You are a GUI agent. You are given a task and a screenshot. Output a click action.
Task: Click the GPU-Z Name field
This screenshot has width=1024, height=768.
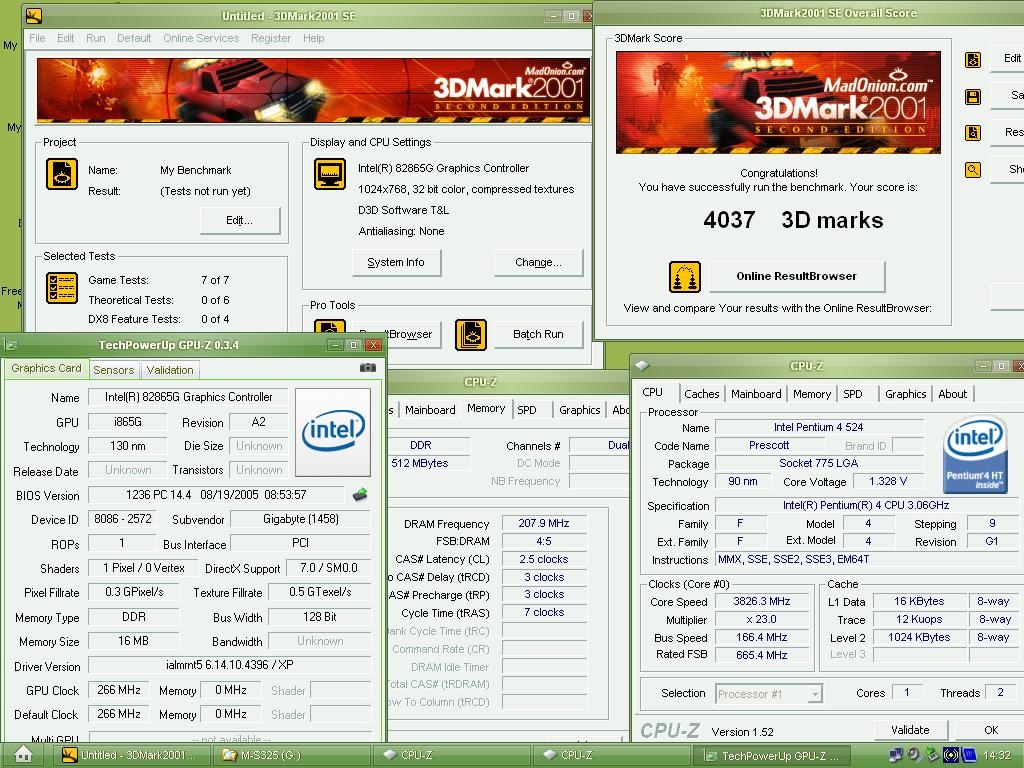pyautogui.click(x=188, y=397)
